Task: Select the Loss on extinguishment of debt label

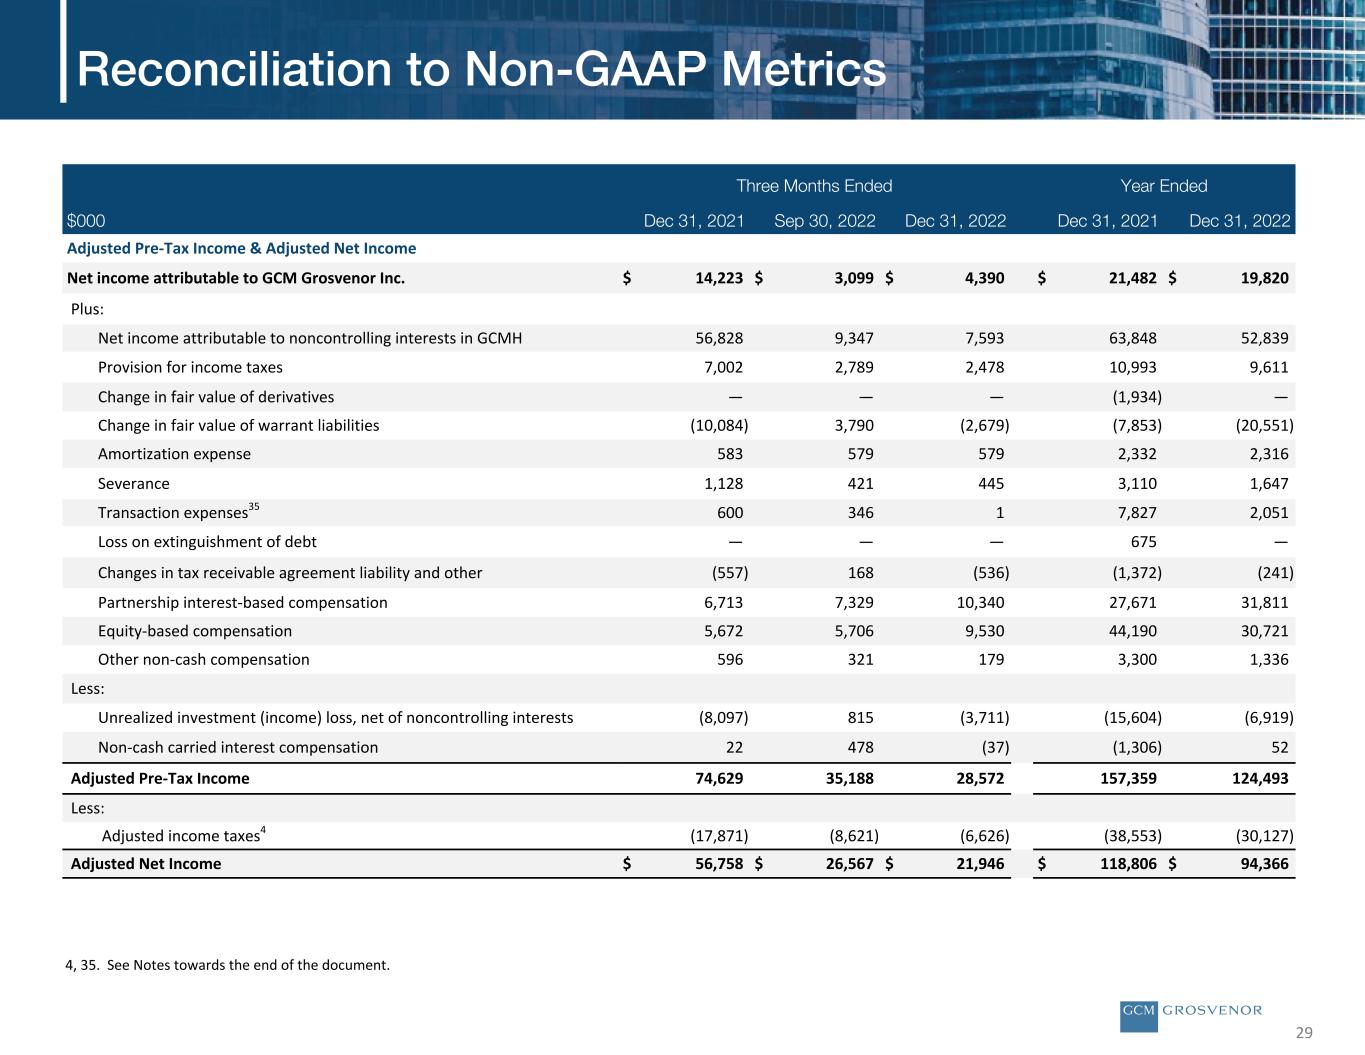Action: 207,542
